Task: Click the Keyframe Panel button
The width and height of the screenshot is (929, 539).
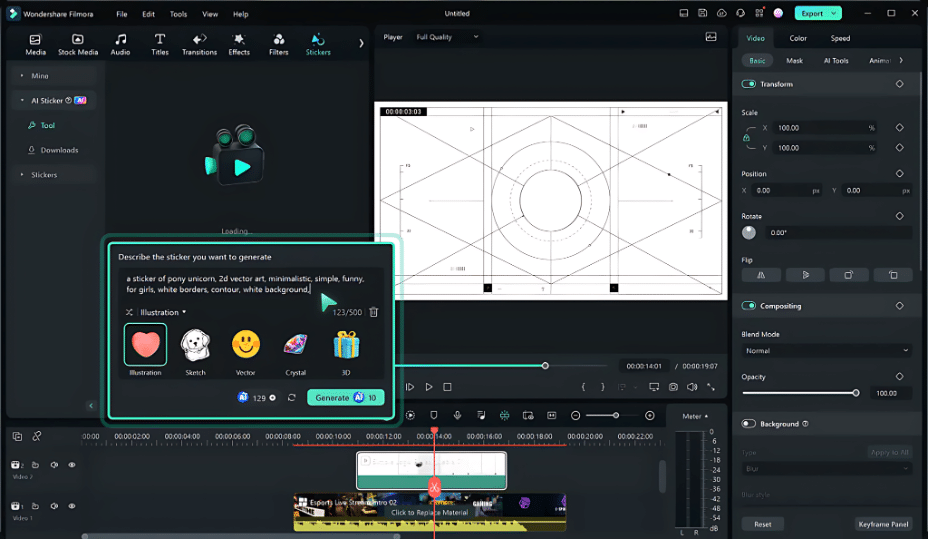Action: (883, 524)
